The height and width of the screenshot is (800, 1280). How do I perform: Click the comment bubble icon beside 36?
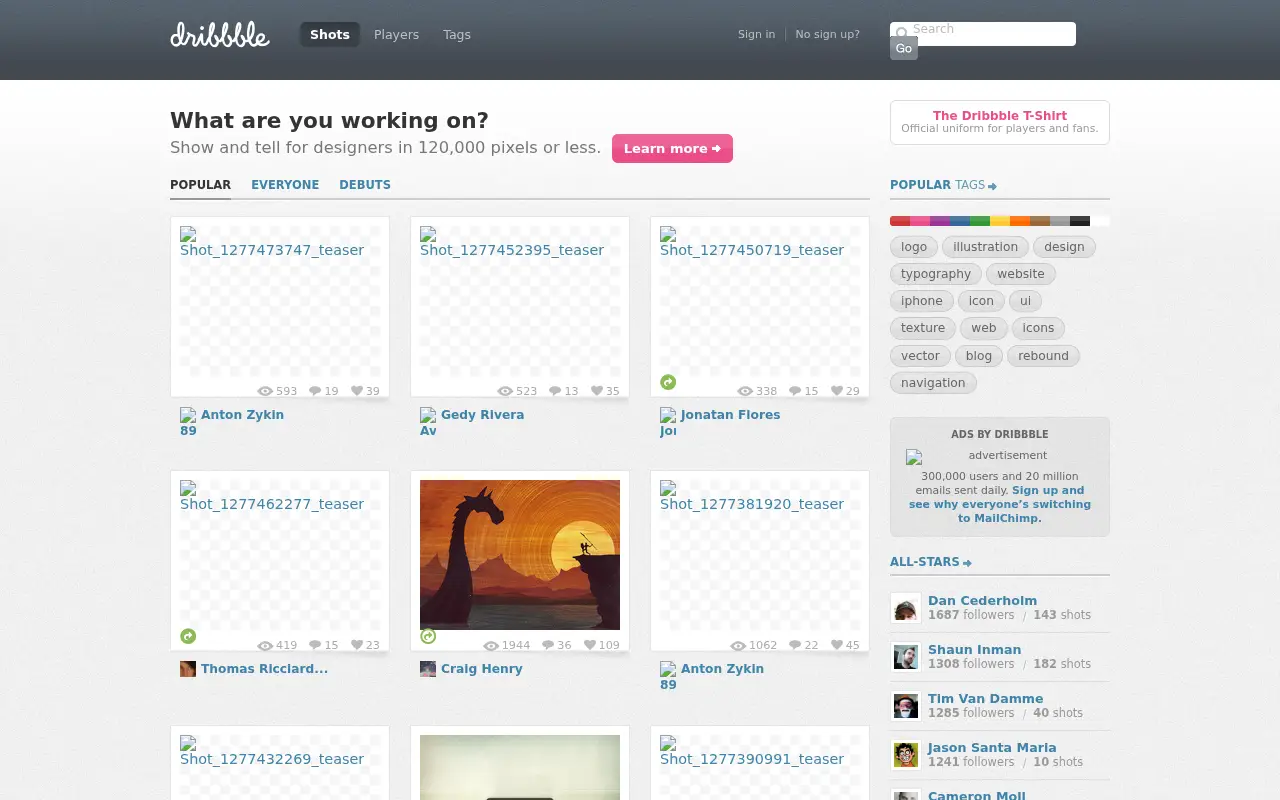(x=548, y=645)
